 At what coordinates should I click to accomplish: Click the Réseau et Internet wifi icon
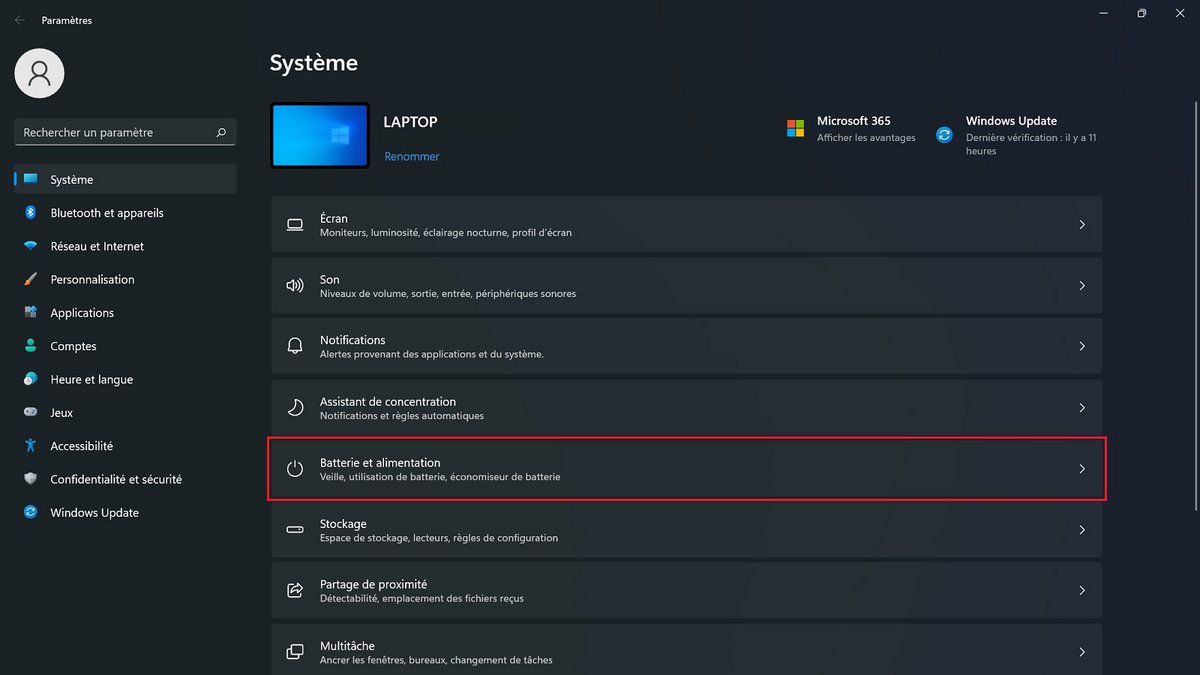point(30,246)
